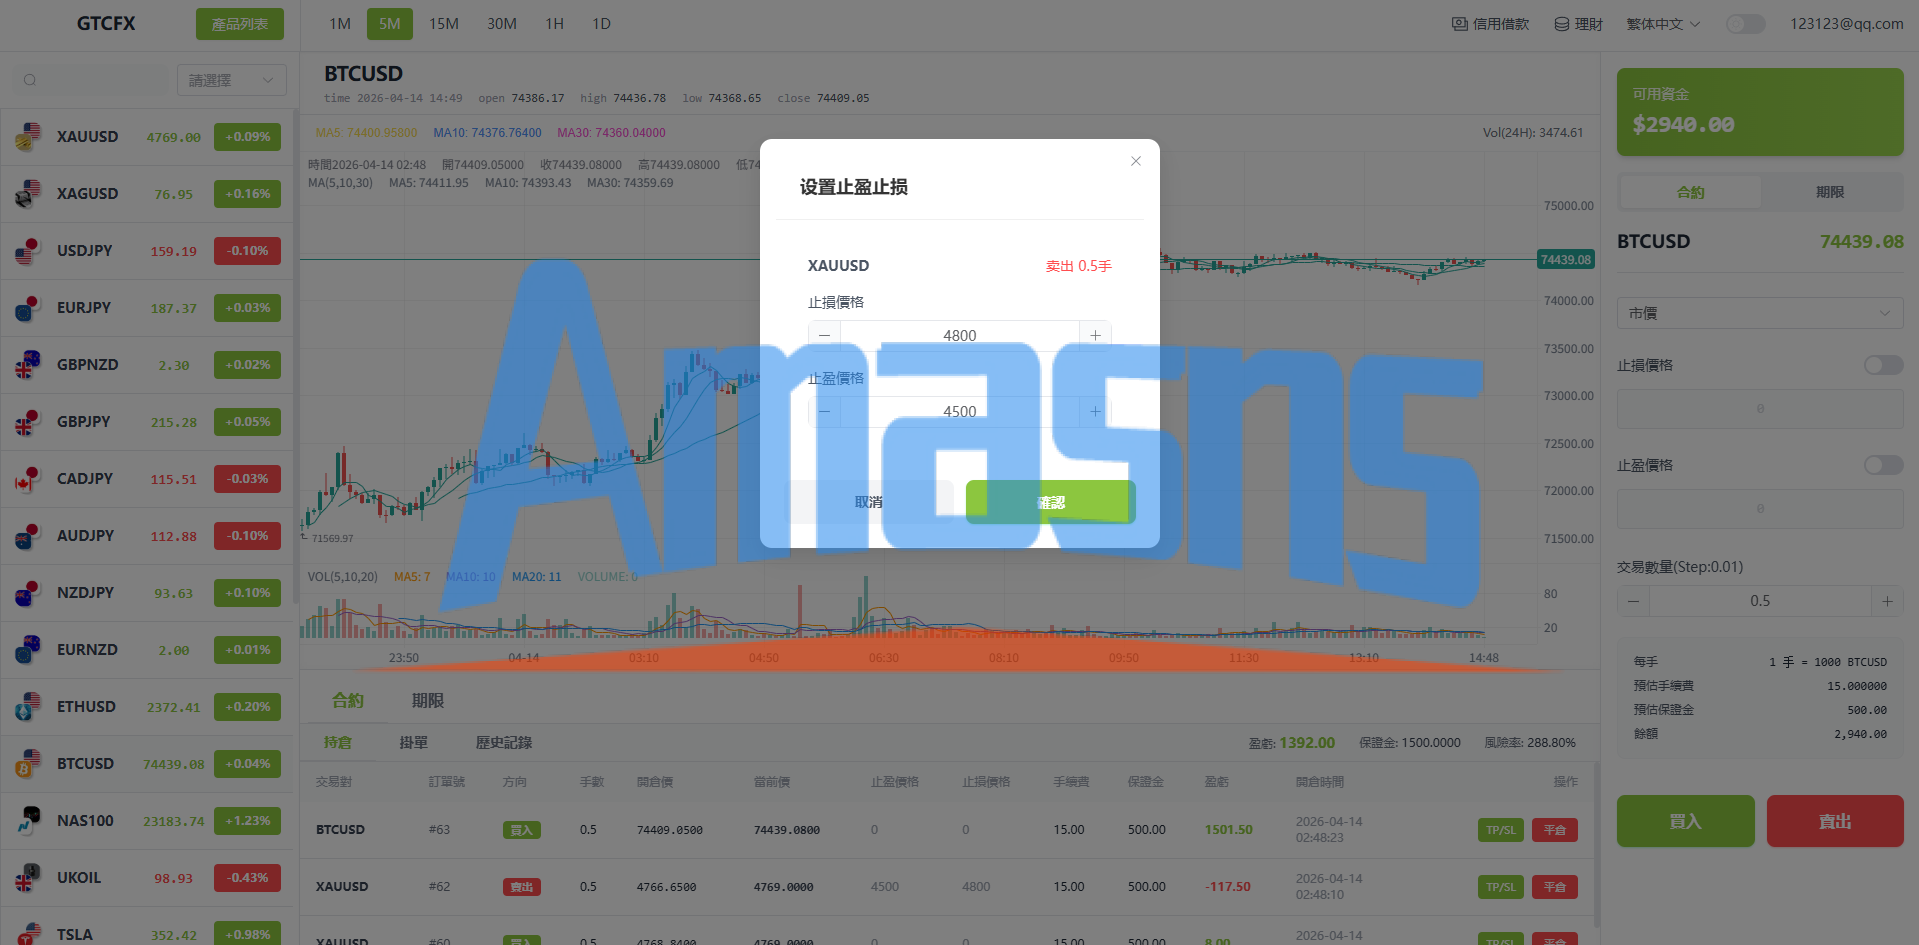Select GBPNZD flag icon in list
The width and height of the screenshot is (1919, 945).
click(28, 365)
